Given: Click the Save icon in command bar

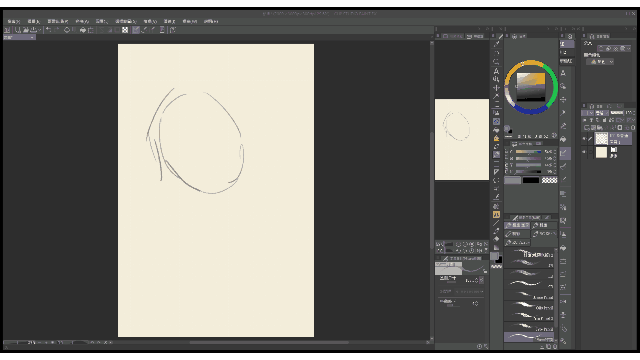Looking at the screenshot, I should [x=34, y=30].
